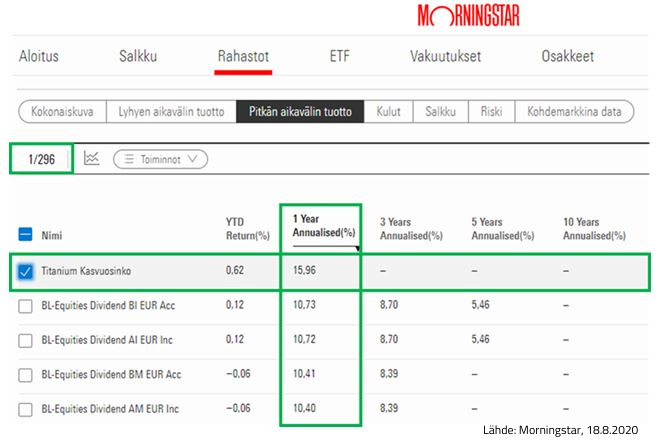Sort by YTD Return(%) column

click(x=247, y=229)
